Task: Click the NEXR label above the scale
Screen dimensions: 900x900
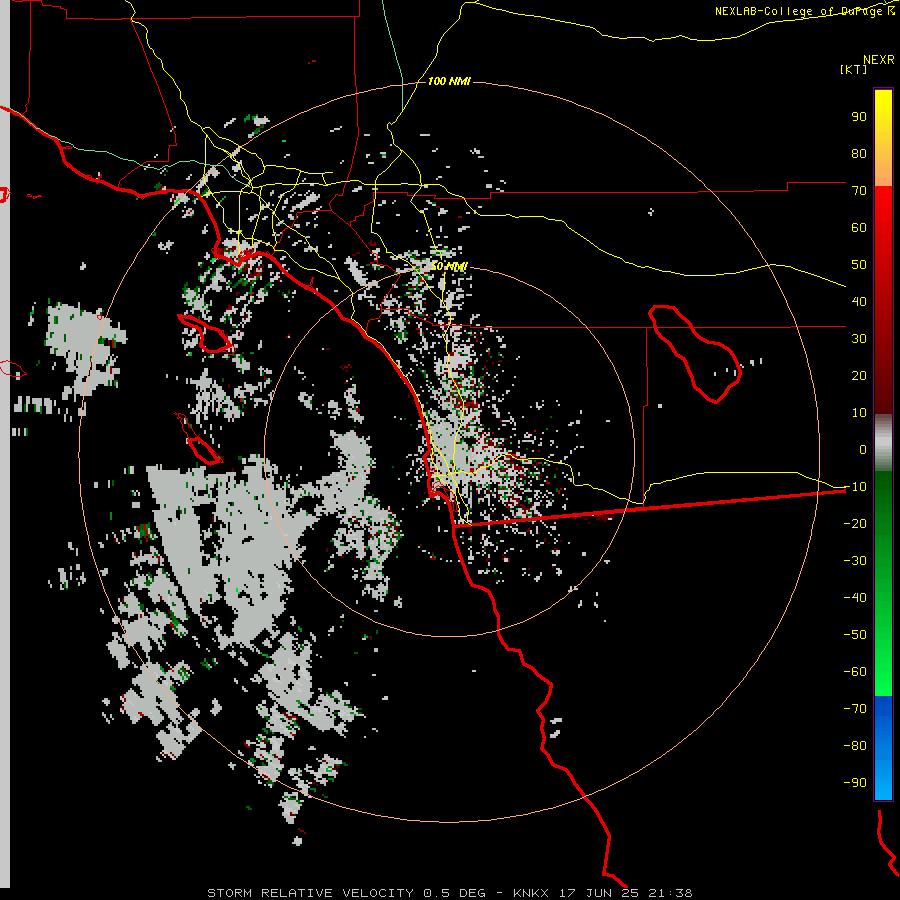Action: coord(879,60)
